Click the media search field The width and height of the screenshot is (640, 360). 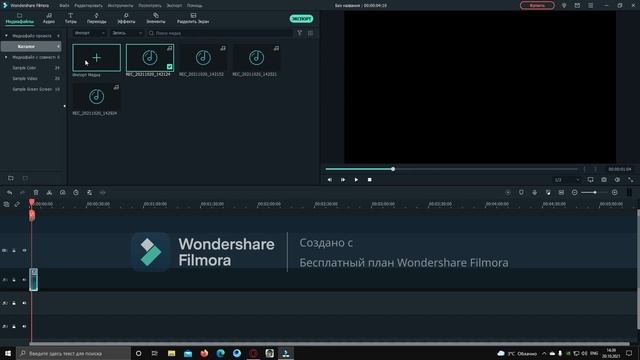click(x=220, y=33)
